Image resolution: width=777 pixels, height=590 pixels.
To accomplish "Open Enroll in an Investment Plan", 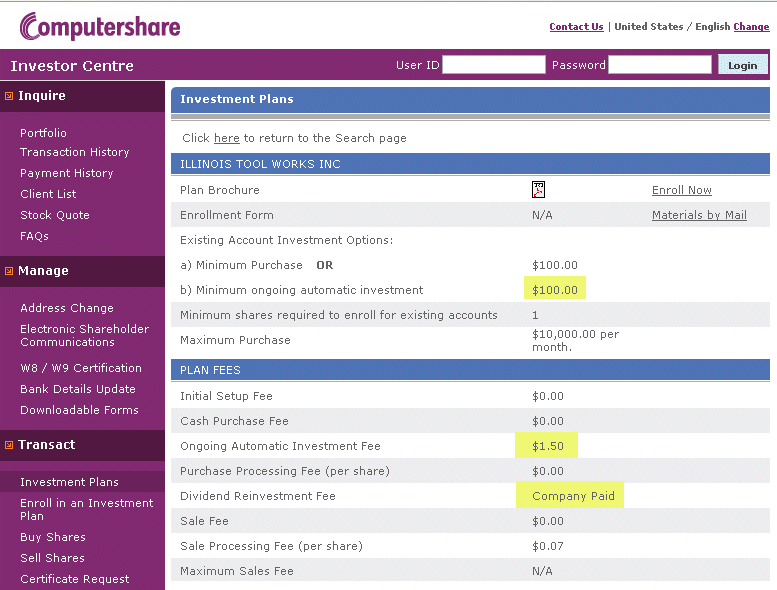I will [87, 509].
